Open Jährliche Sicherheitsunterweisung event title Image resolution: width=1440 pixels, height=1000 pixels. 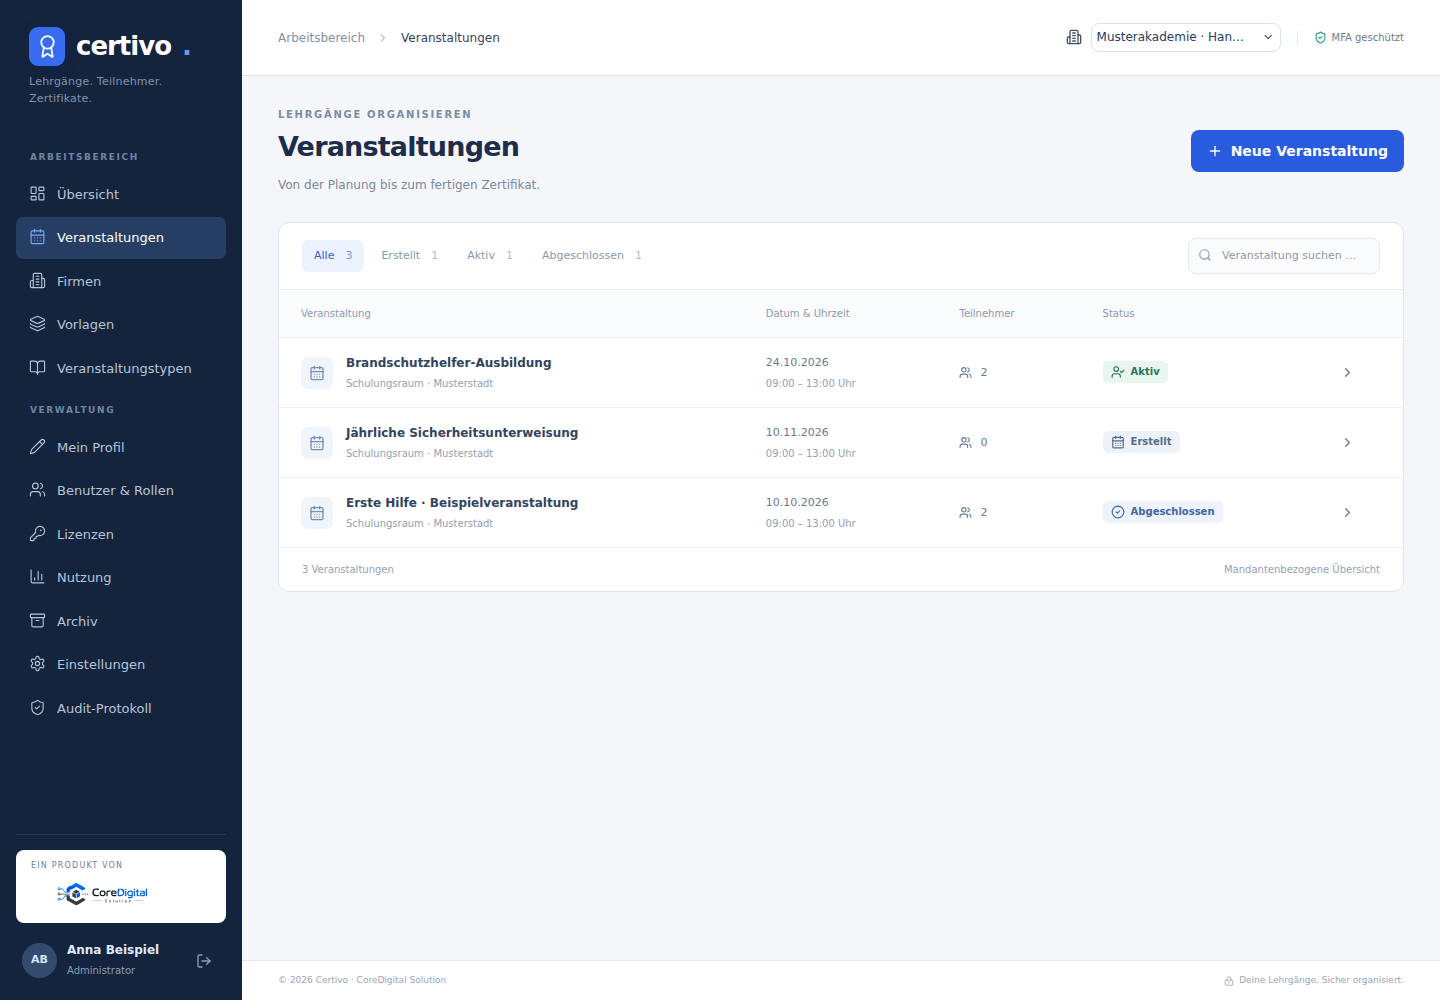point(462,433)
